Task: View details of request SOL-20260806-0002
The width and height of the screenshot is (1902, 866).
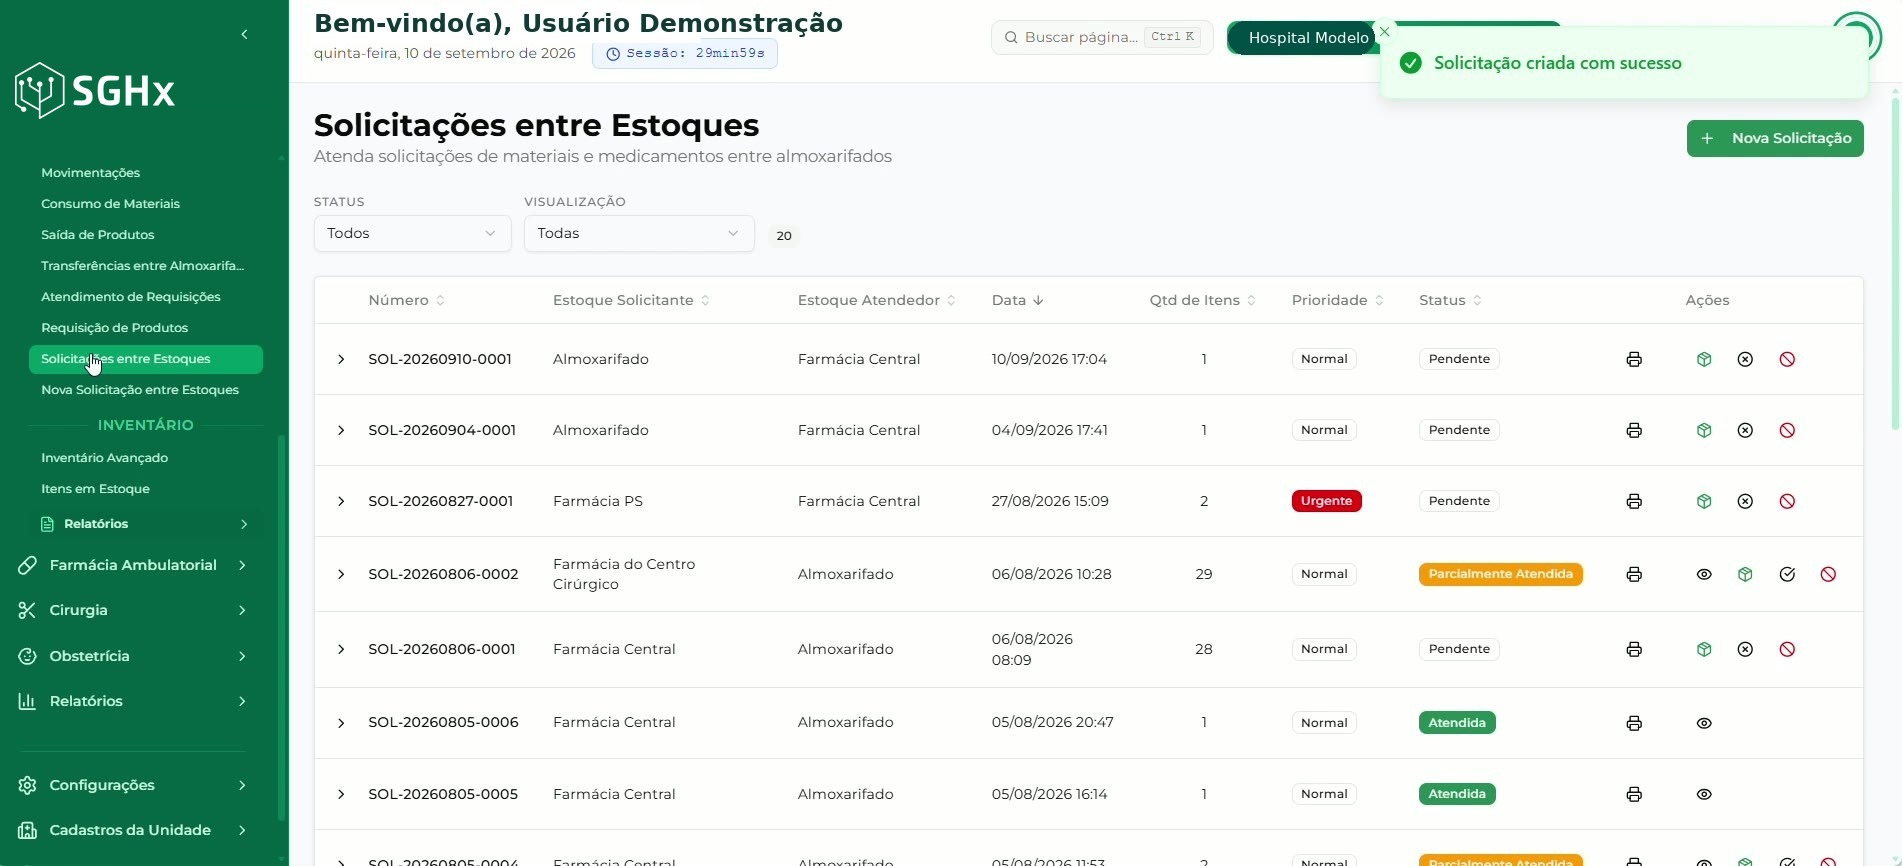Action: [x=1704, y=574]
